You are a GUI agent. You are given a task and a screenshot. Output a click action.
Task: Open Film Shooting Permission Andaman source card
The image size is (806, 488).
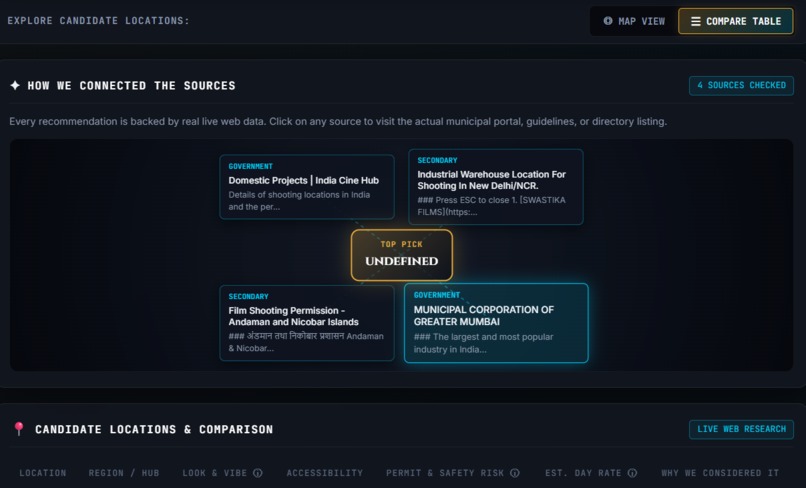[x=307, y=323]
